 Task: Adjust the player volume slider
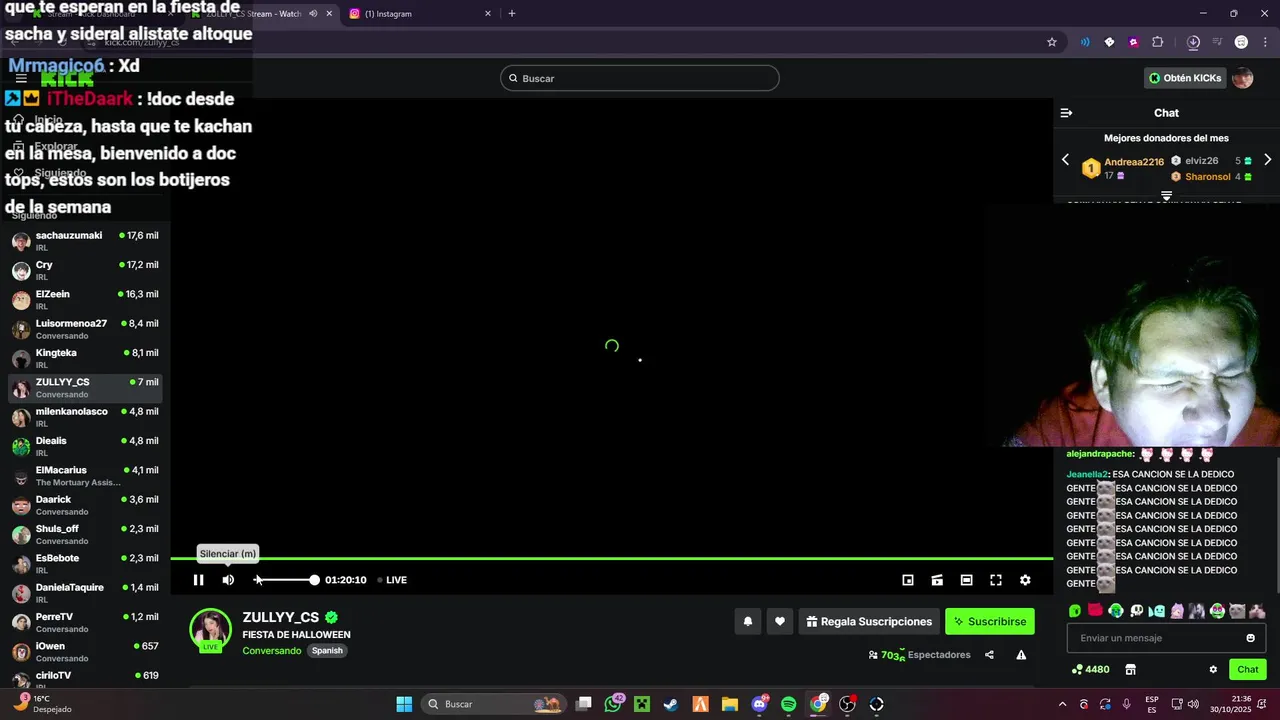(x=286, y=580)
